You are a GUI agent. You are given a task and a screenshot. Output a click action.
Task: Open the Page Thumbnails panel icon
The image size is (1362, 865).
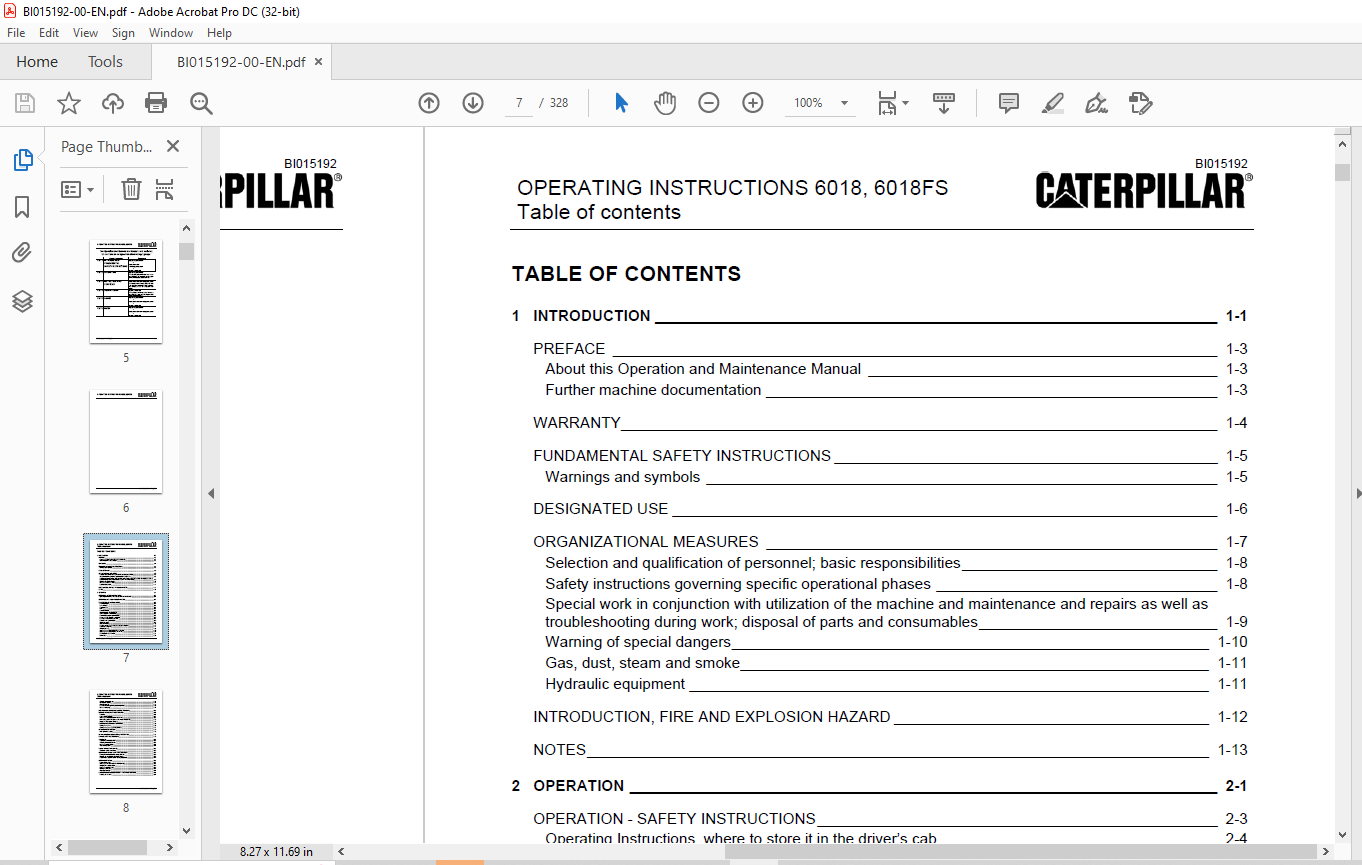[22, 160]
